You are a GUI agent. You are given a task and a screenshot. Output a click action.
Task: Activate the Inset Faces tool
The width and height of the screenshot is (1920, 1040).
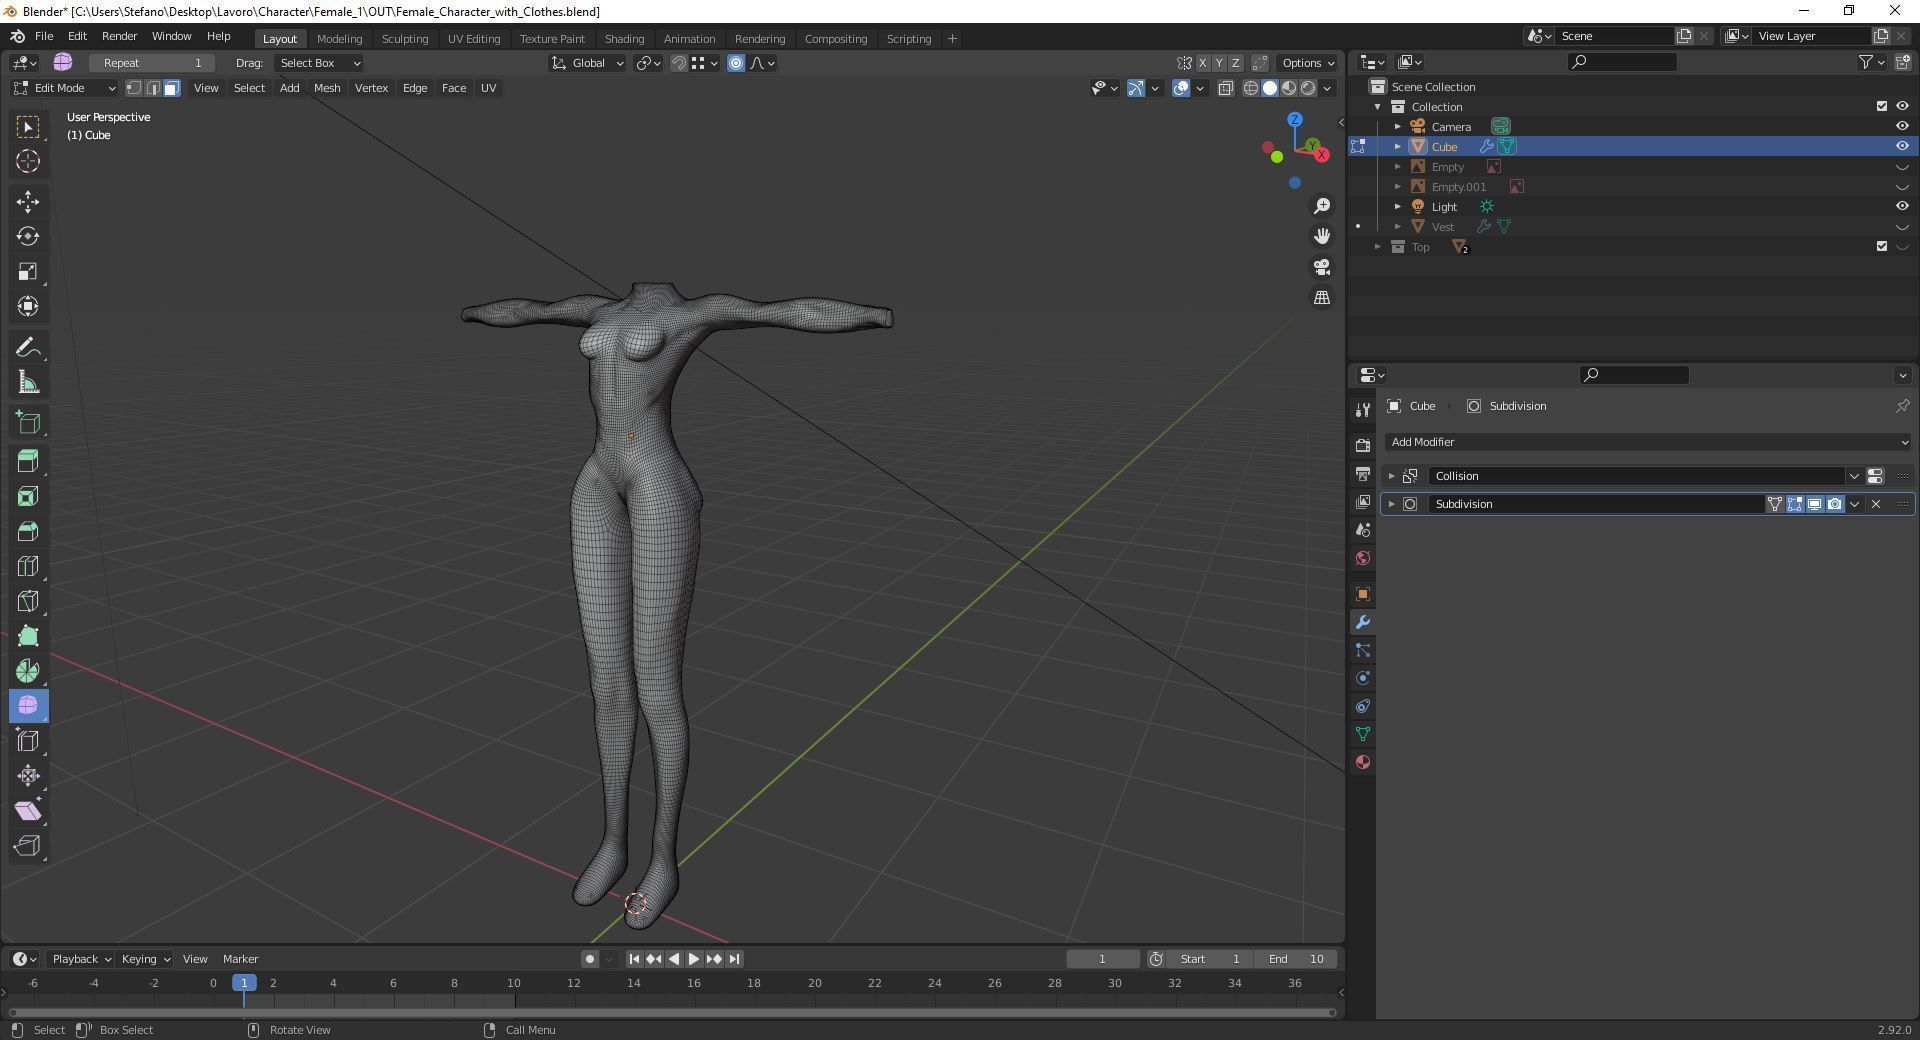point(28,496)
